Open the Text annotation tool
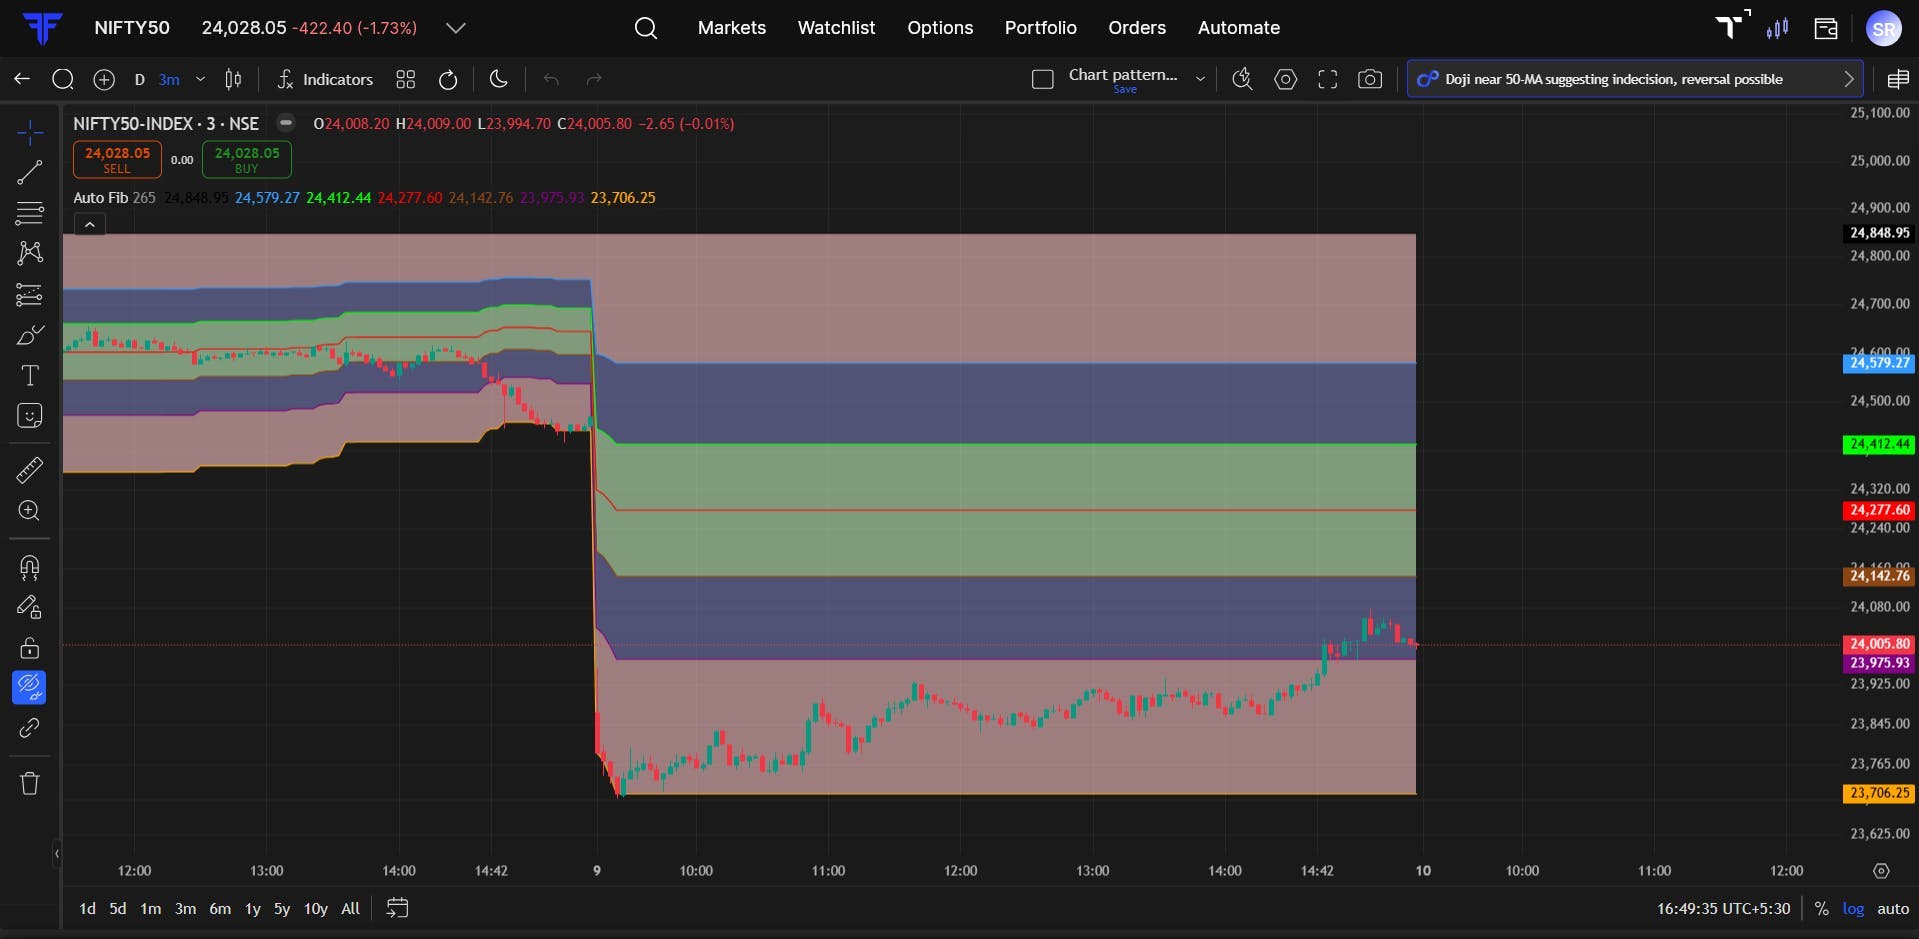This screenshot has height=939, width=1919. tap(30, 375)
